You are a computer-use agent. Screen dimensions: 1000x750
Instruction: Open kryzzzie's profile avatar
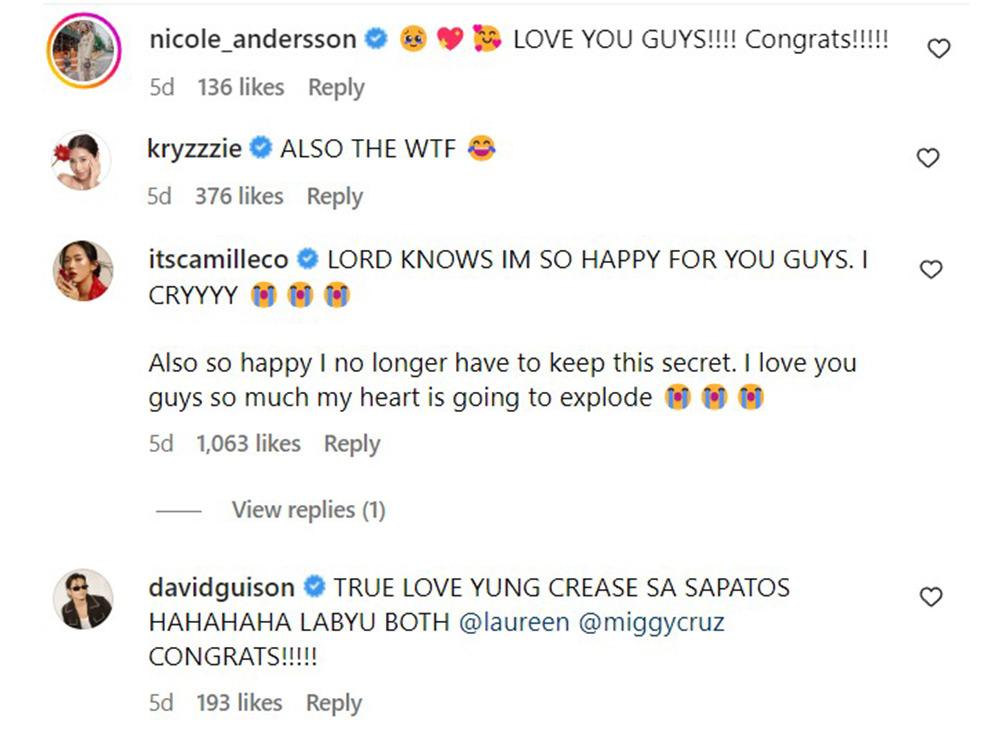click(x=82, y=160)
